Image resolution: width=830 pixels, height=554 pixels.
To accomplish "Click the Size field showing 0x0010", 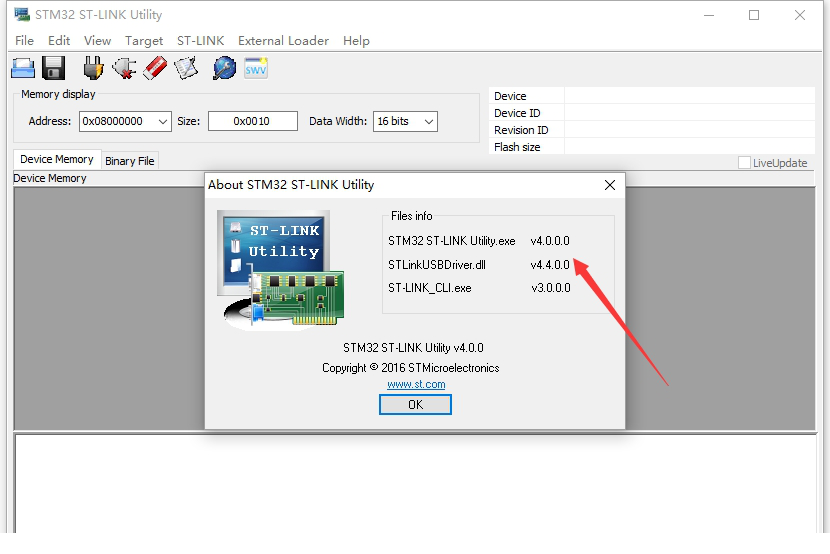I will click(x=252, y=121).
